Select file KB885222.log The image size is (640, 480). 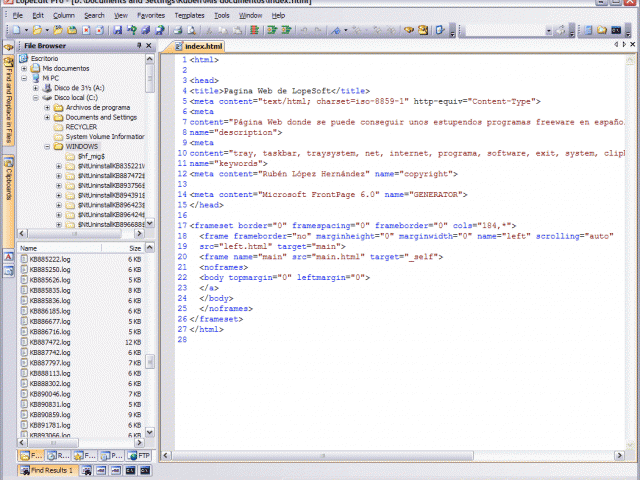[x=50, y=259]
